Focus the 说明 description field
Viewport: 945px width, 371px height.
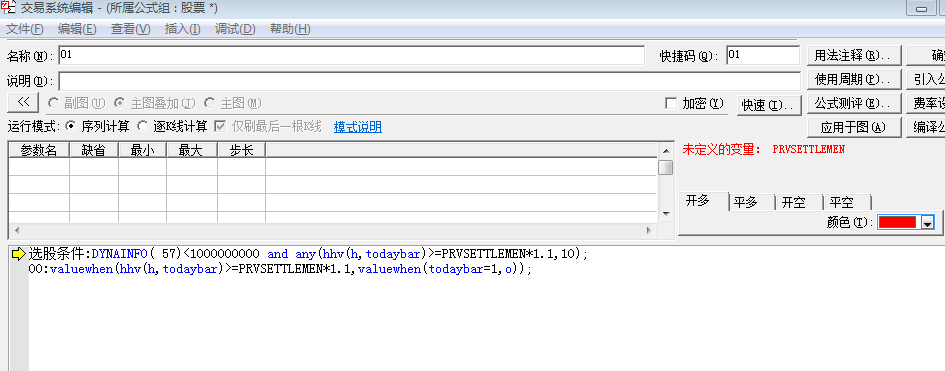[x=430, y=81]
